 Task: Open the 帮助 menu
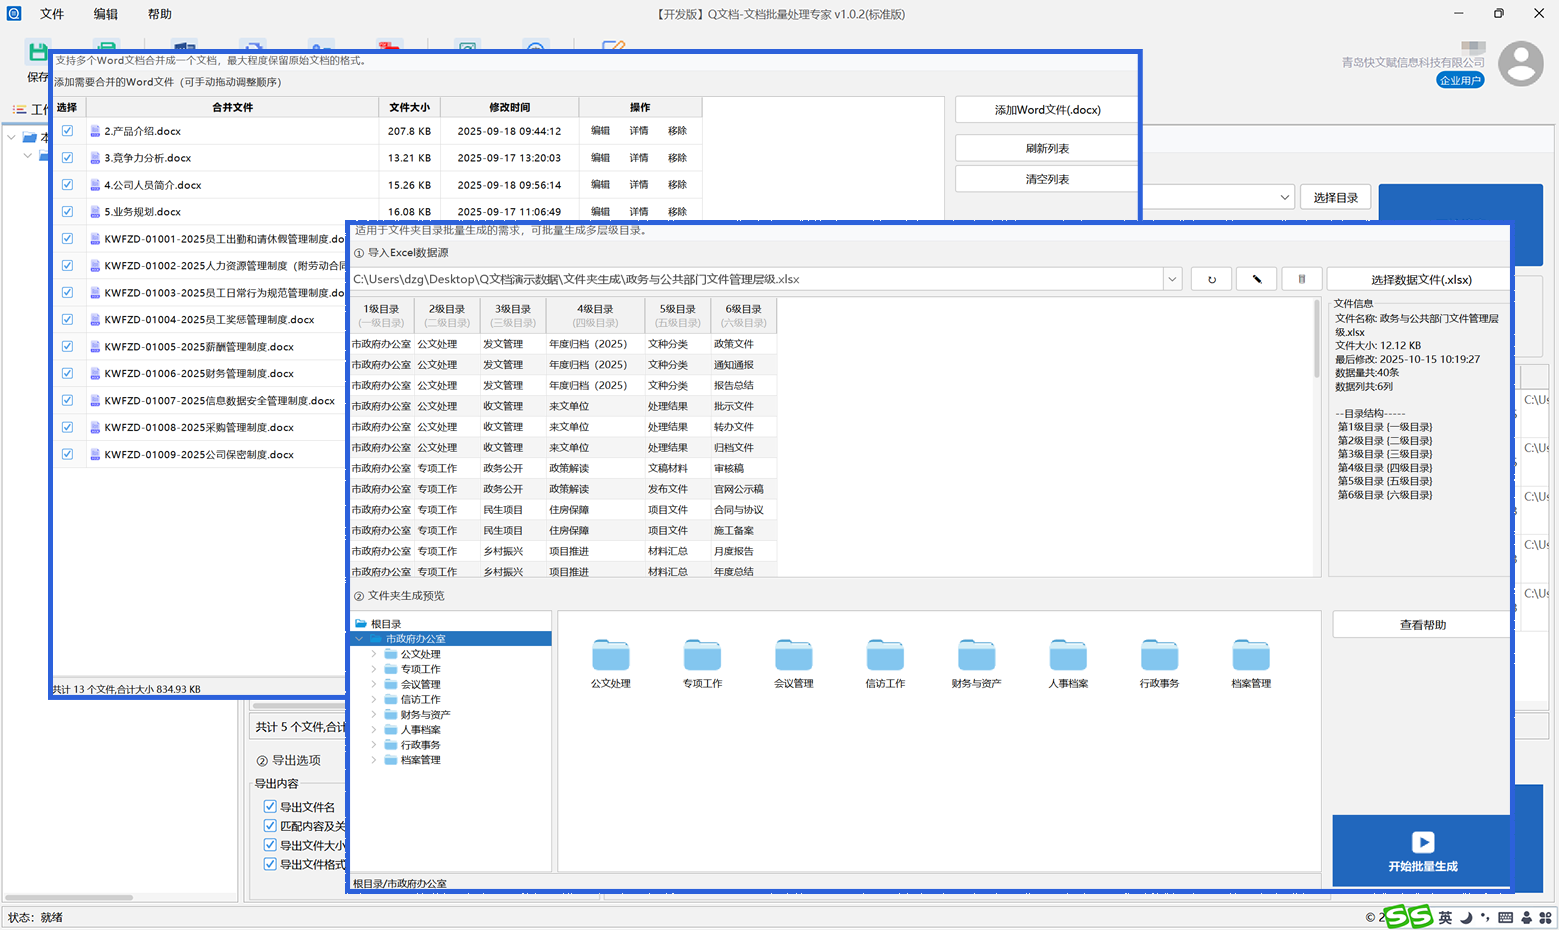coord(159,14)
